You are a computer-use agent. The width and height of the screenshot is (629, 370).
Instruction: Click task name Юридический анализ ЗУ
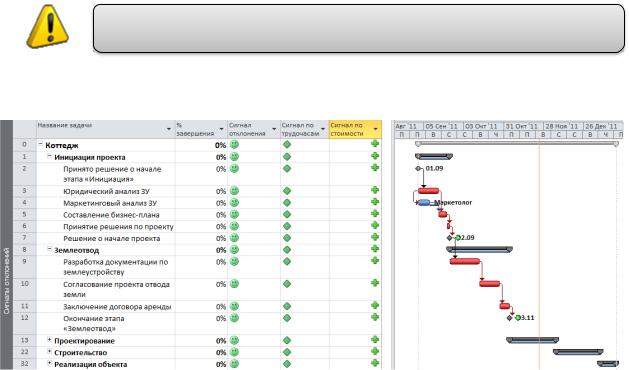click(x=106, y=191)
